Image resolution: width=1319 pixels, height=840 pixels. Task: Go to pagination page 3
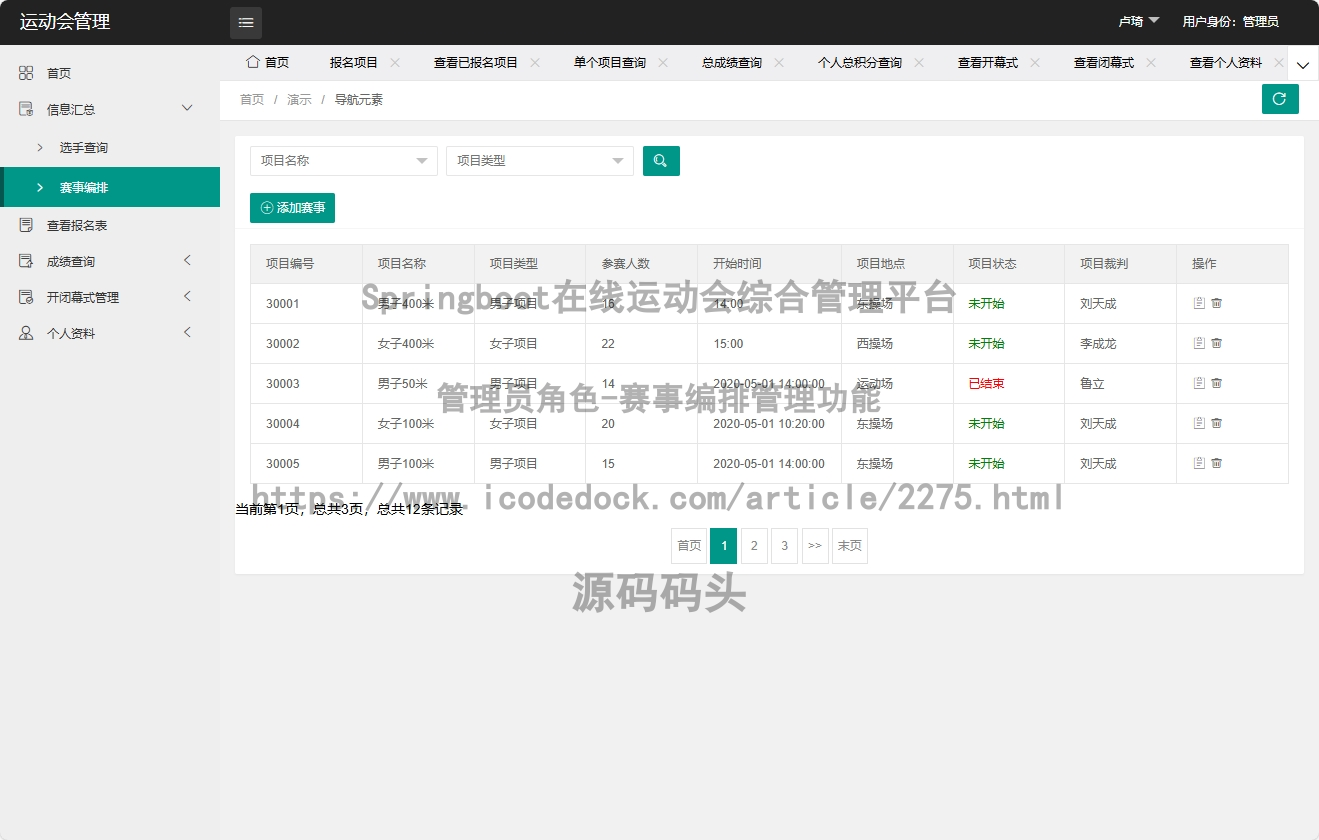pyautogui.click(x=785, y=546)
